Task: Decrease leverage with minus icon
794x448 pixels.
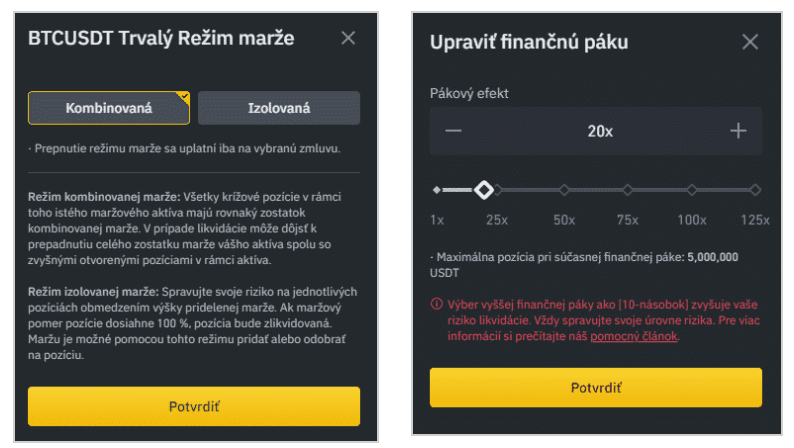Action: point(454,131)
